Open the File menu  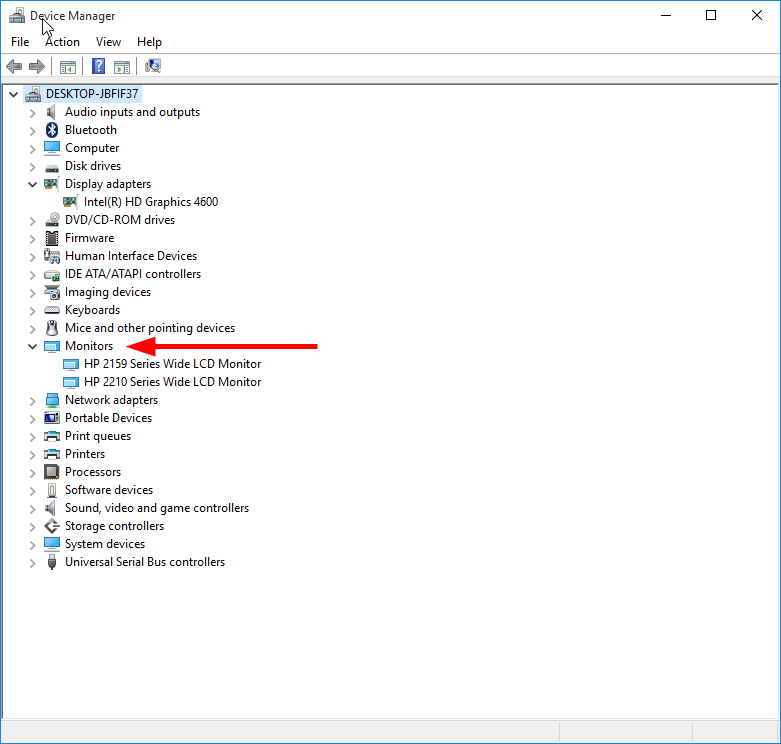(20, 42)
